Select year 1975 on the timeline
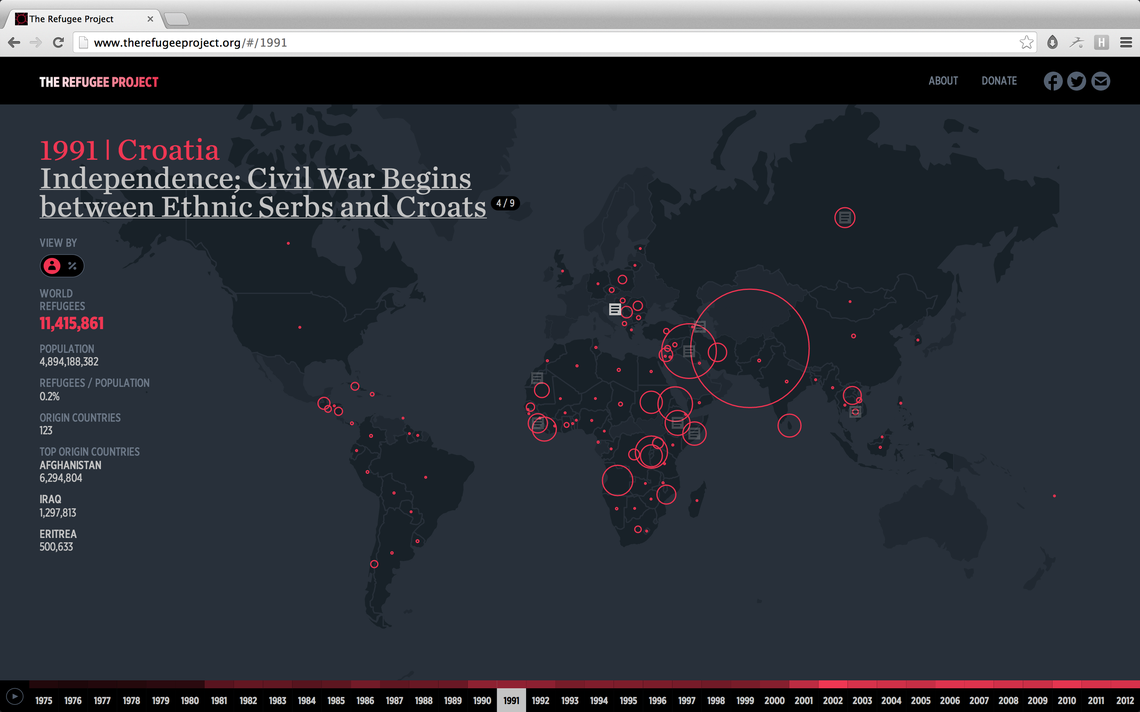Image resolution: width=1140 pixels, height=712 pixels. click(43, 700)
